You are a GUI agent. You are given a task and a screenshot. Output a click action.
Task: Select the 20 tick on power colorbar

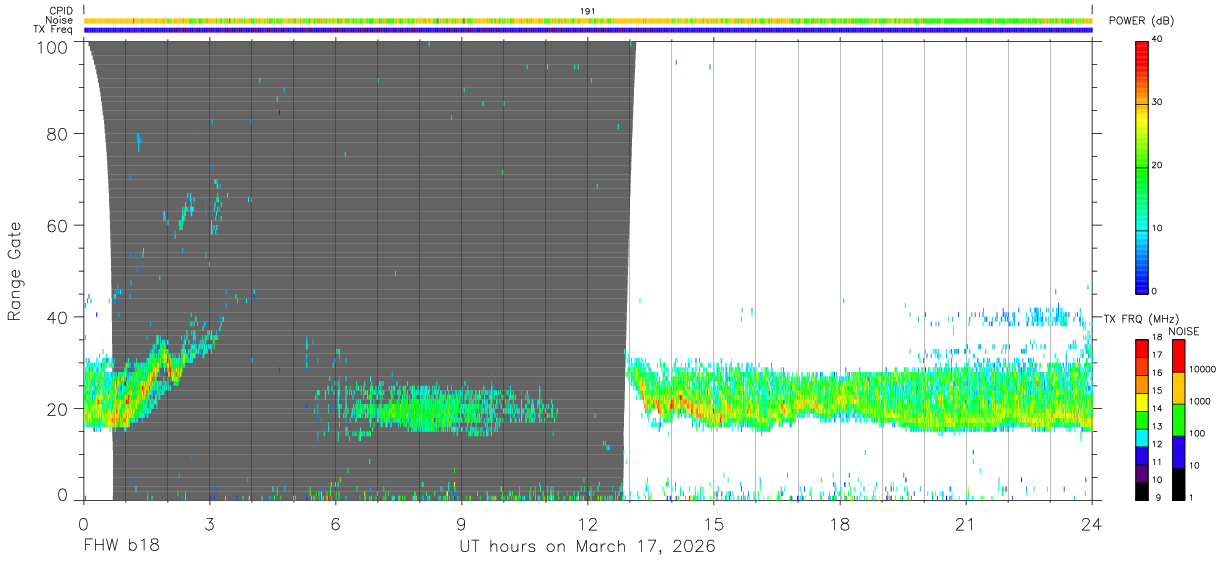click(x=1158, y=166)
